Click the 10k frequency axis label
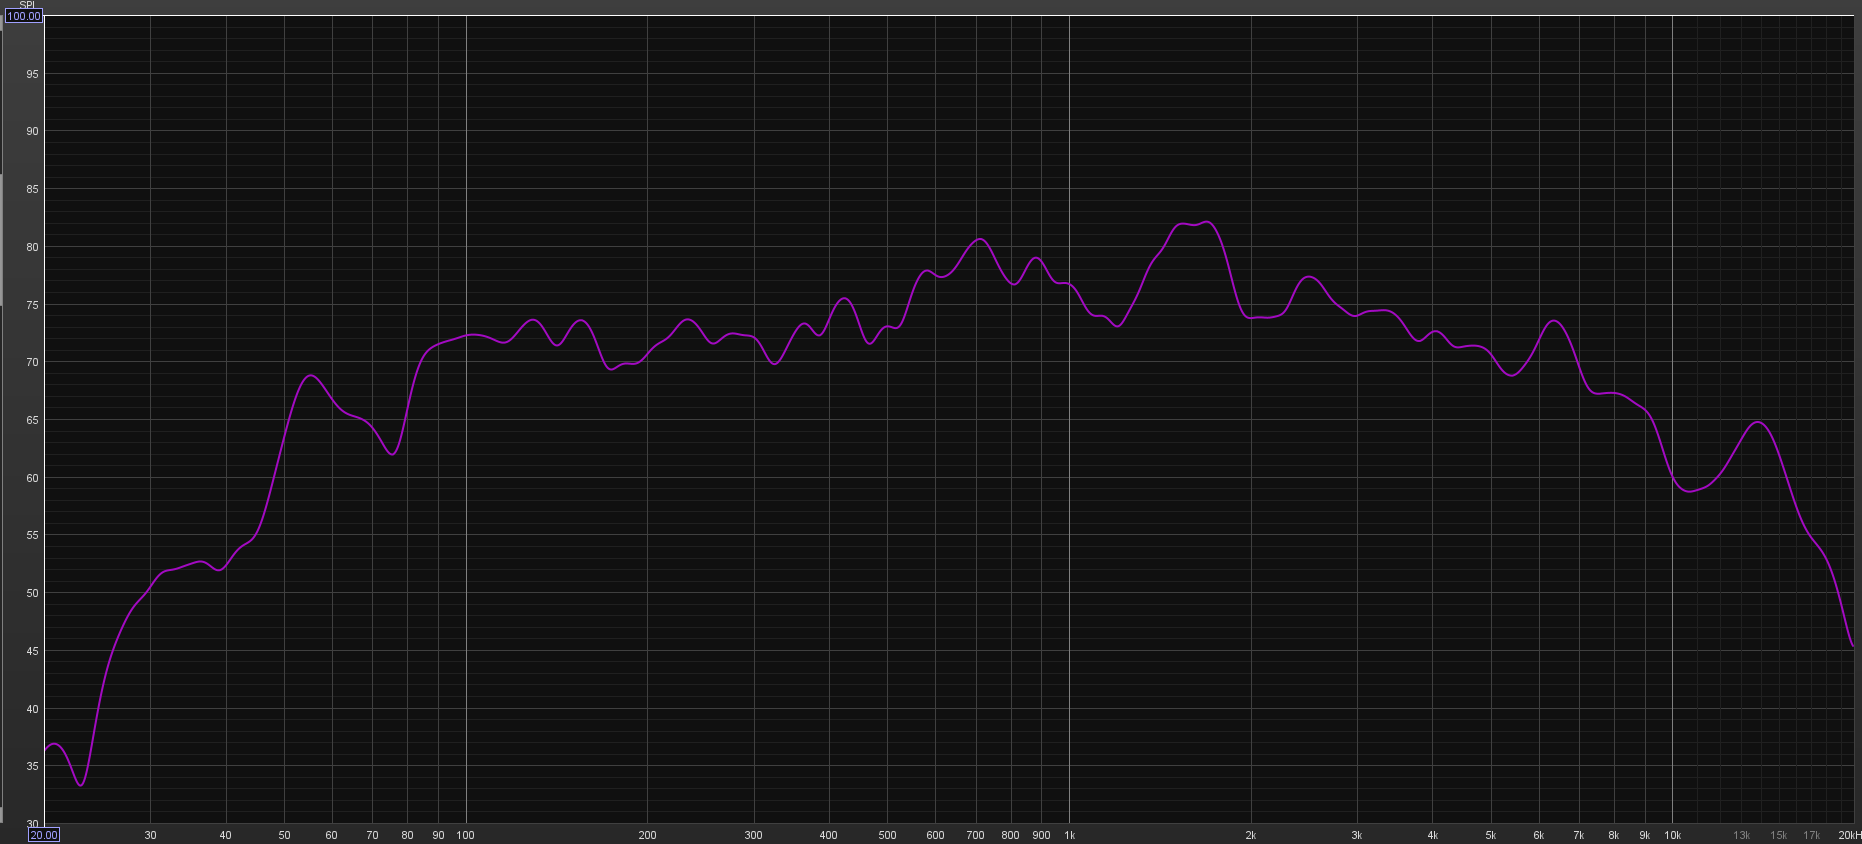The width and height of the screenshot is (1862, 844). pyautogui.click(x=1672, y=835)
